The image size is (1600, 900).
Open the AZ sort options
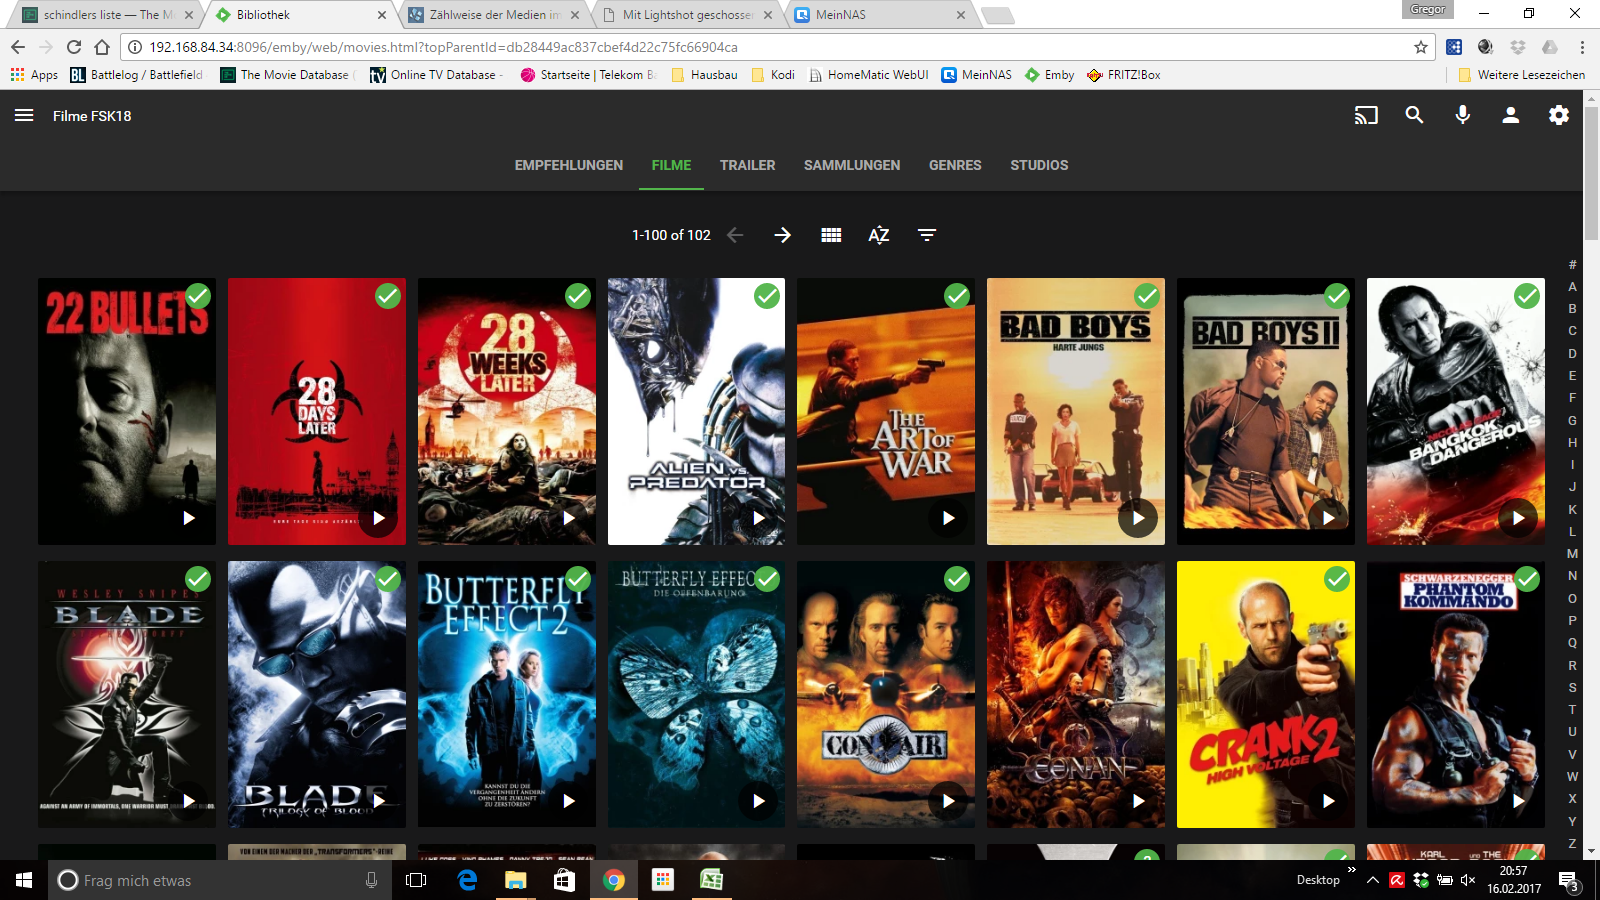[x=879, y=235]
